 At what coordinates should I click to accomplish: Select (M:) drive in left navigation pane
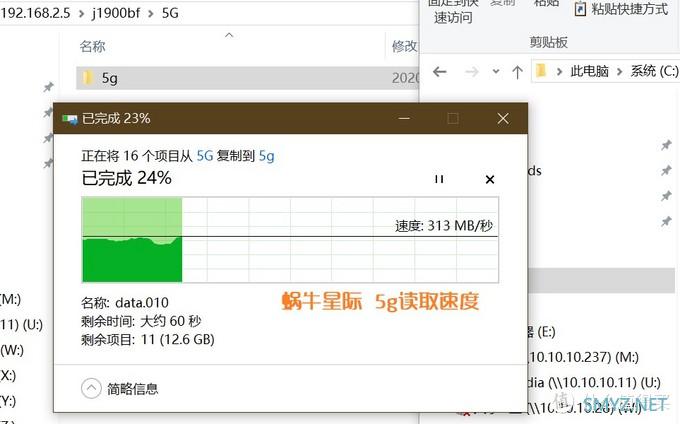pyautogui.click(x=10, y=299)
